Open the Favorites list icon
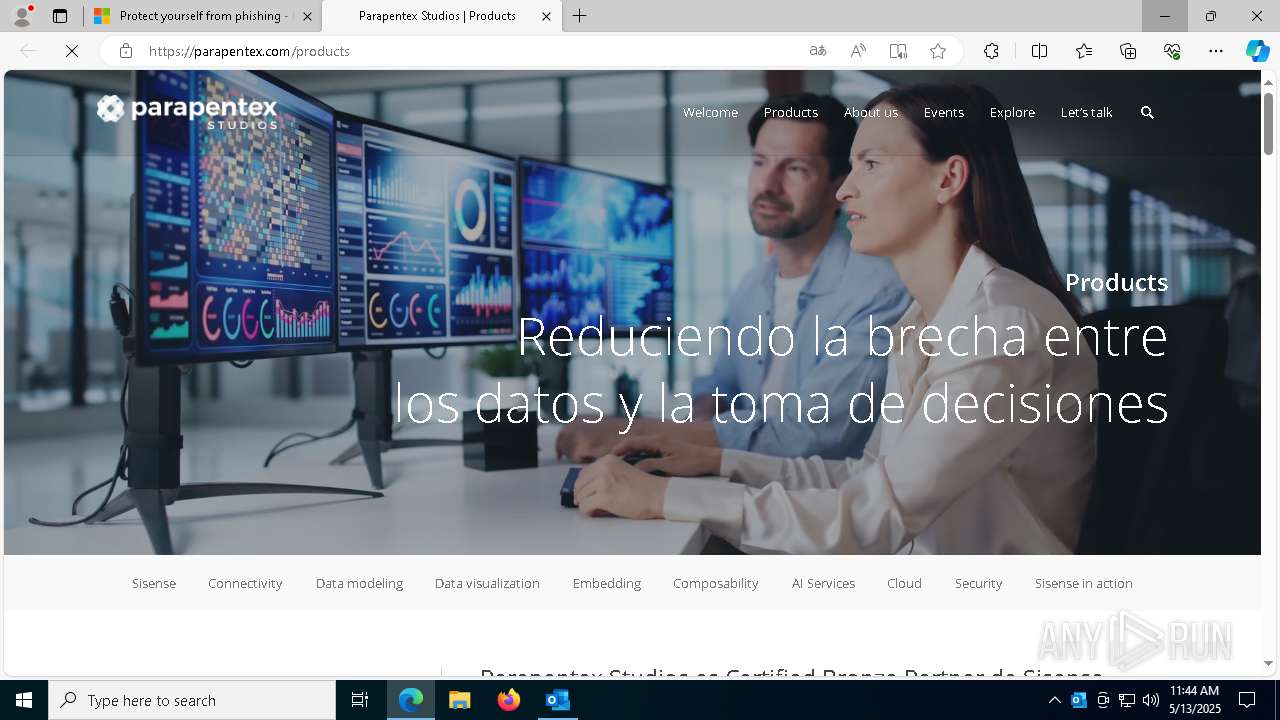Viewport: 1280px width, 720px height. pos(1084,51)
